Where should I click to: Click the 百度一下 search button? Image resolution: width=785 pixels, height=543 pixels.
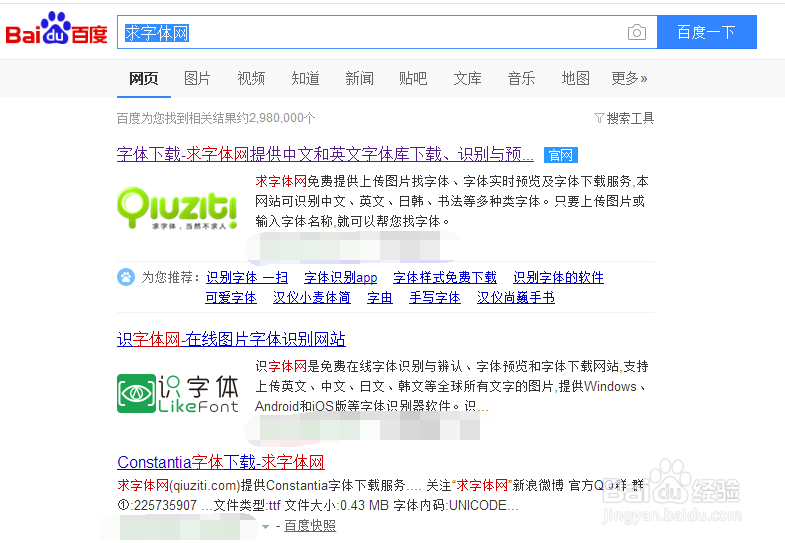pos(706,33)
